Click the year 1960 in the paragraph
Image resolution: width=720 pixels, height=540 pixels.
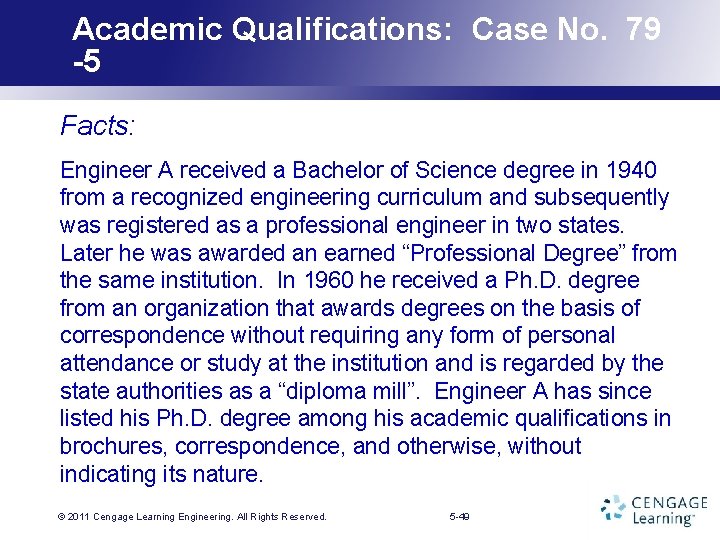(x=329, y=280)
